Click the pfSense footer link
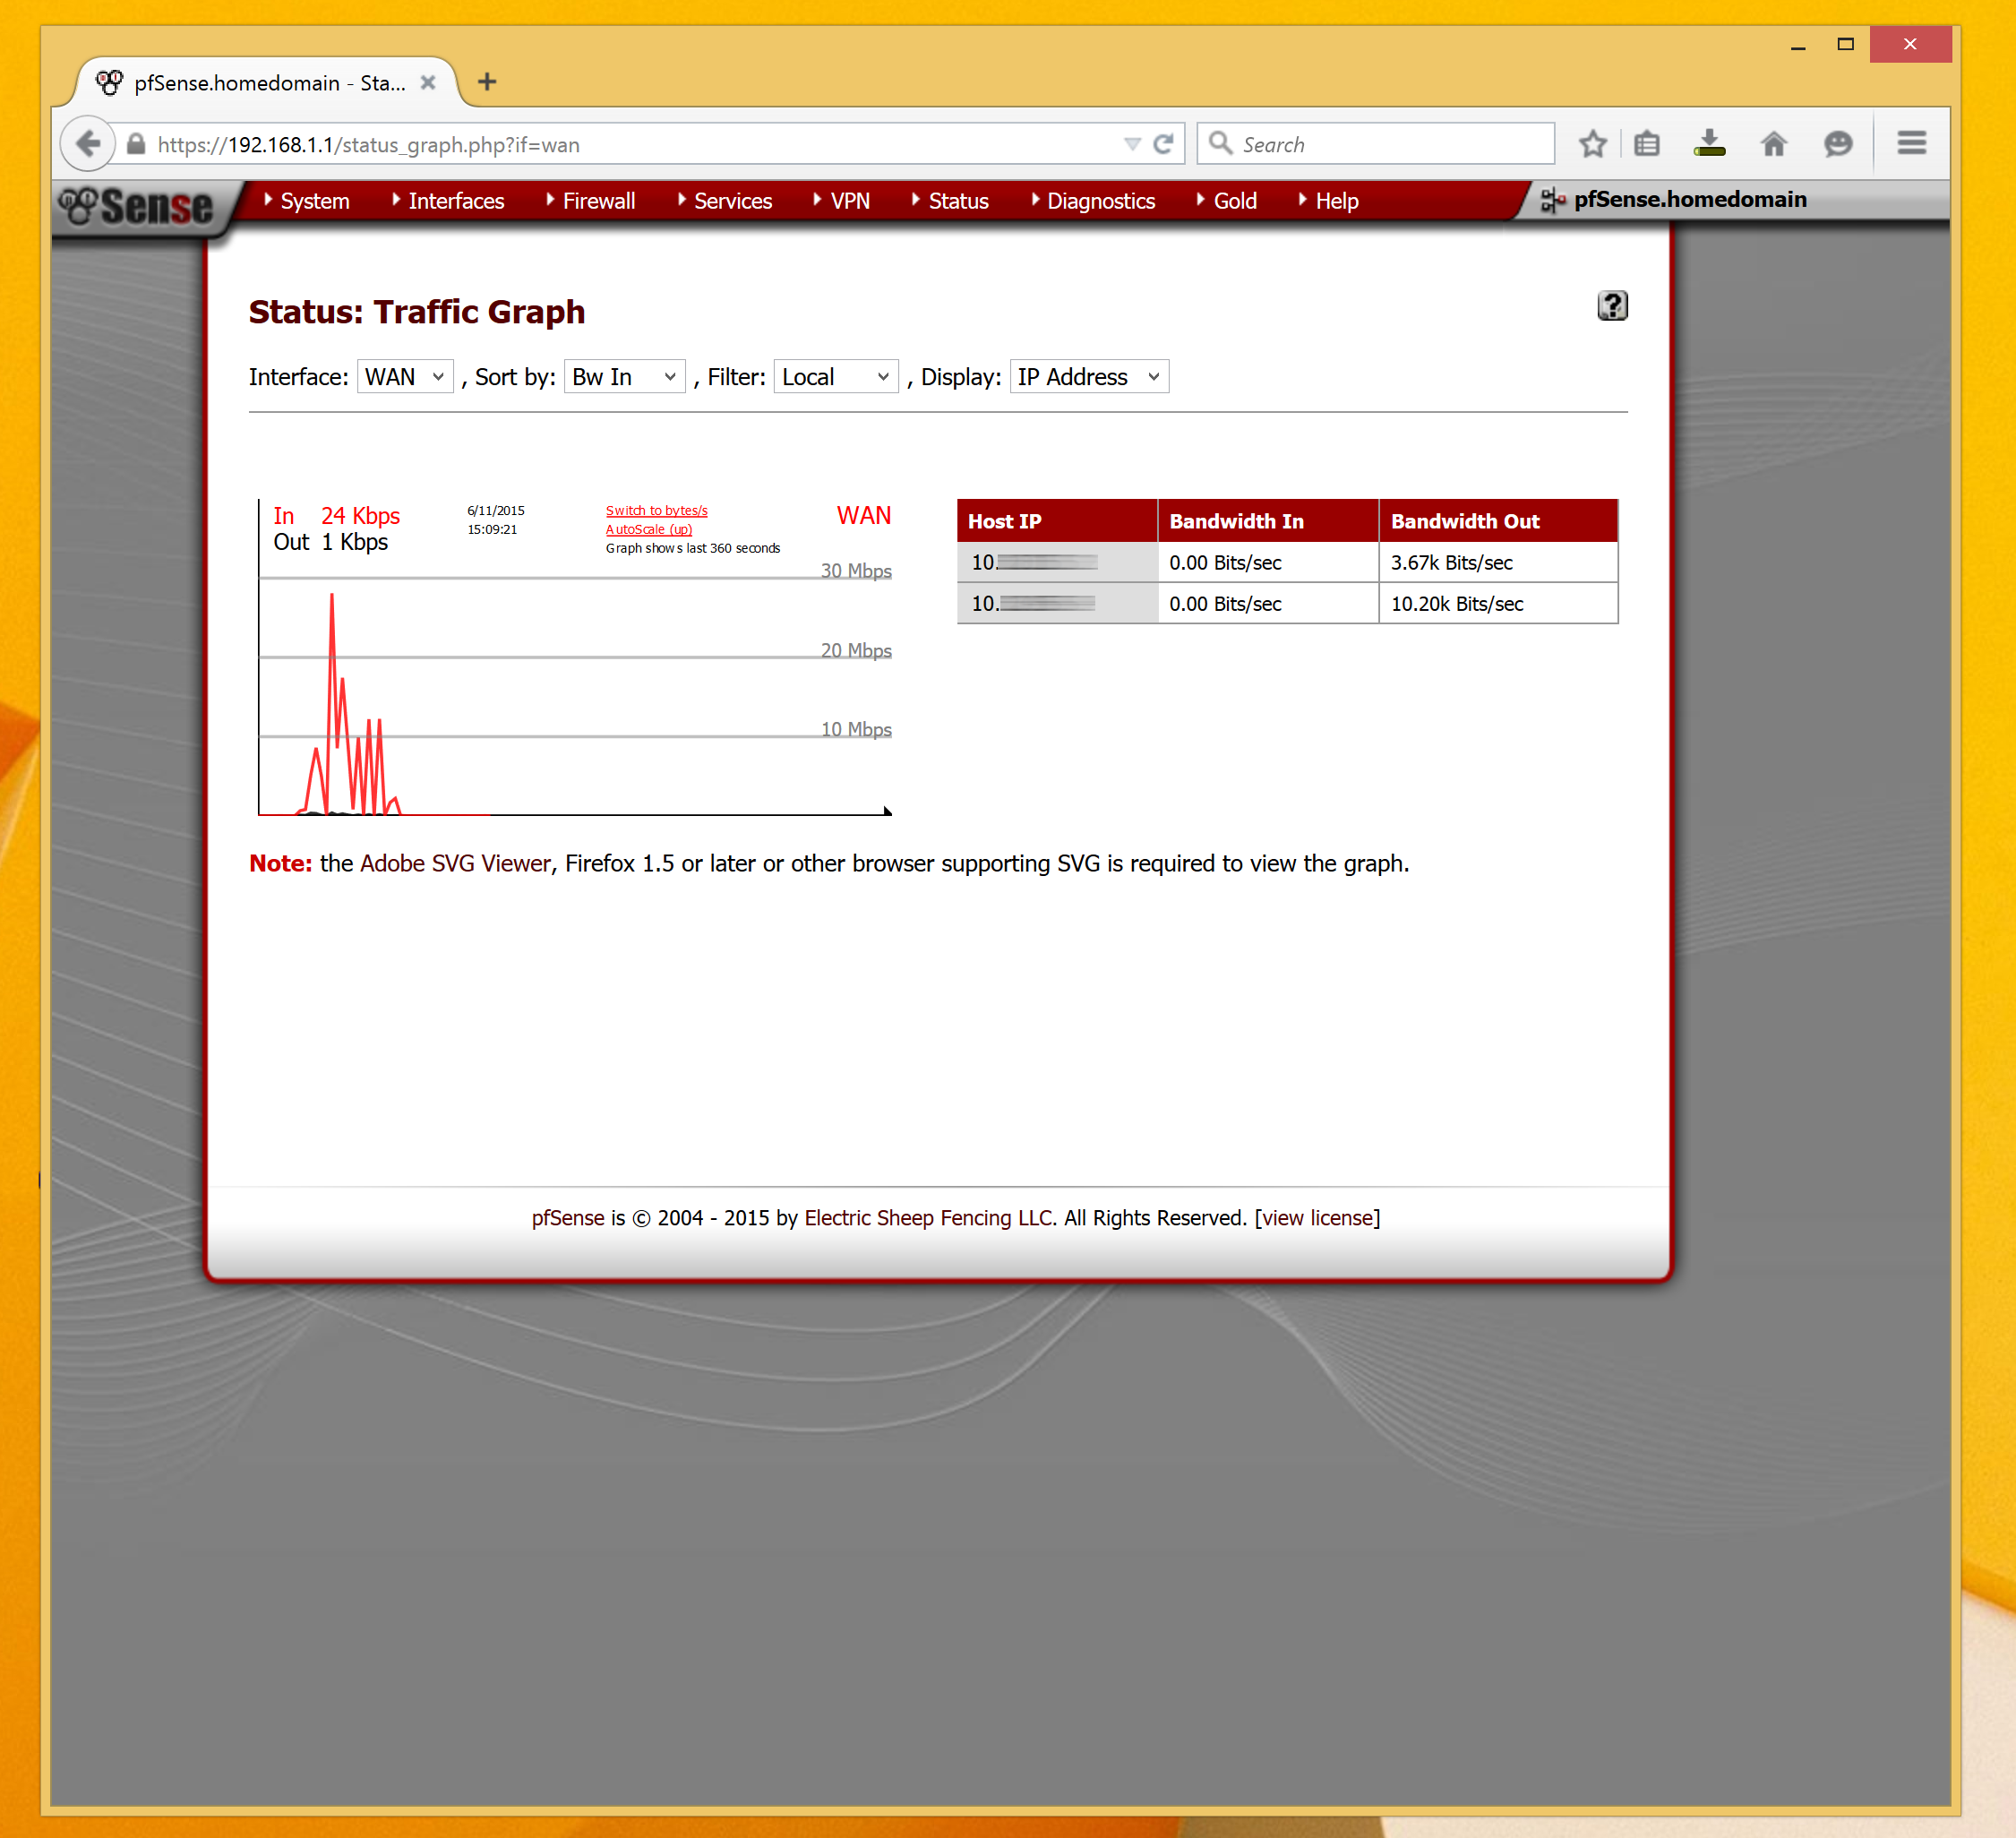 point(568,1218)
